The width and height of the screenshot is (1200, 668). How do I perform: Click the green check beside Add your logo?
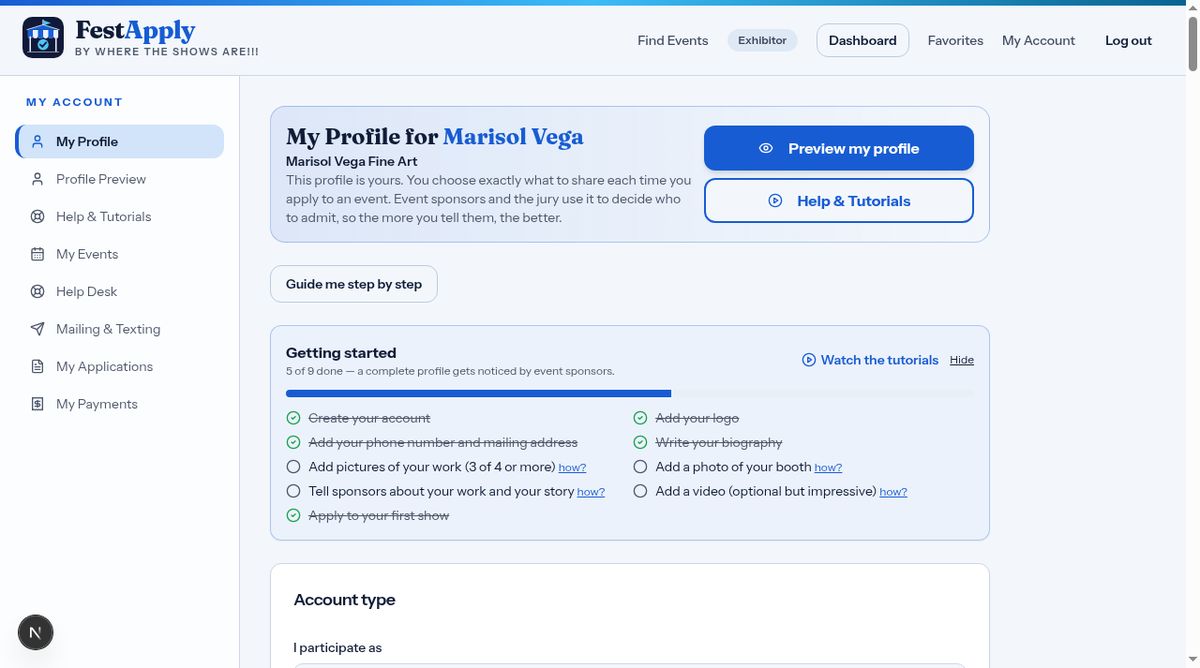pyautogui.click(x=640, y=418)
